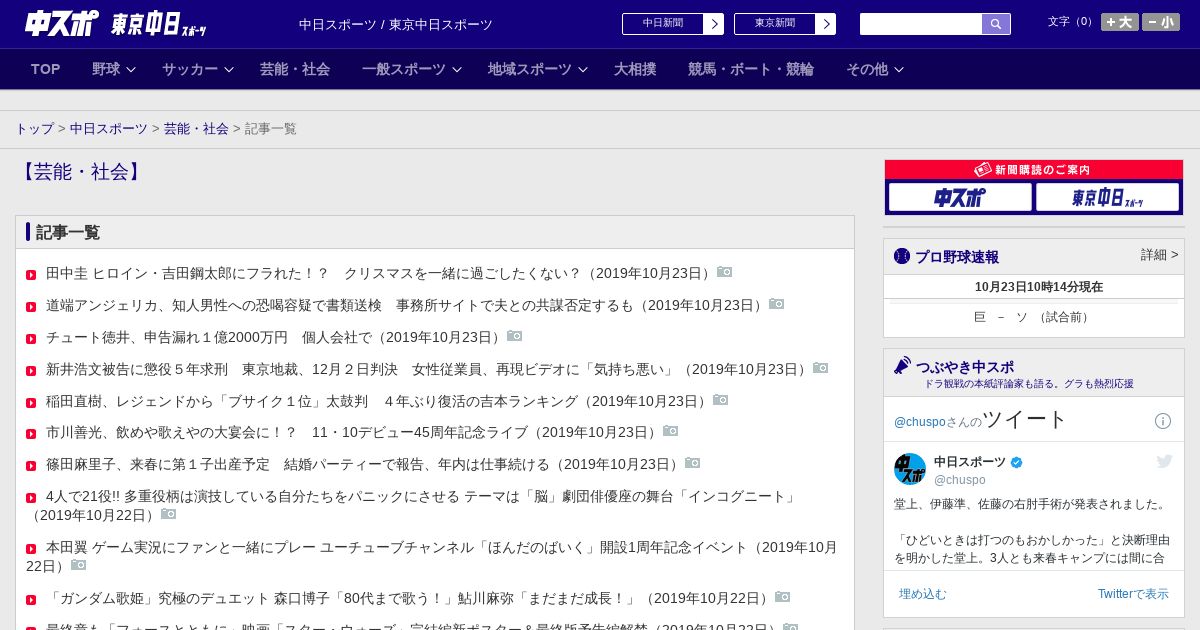This screenshot has height=630, width=1200.
Task: Open article チュート徳井 申告漏れ１億2000万円
Action: pyautogui.click(x=274, y=337)
